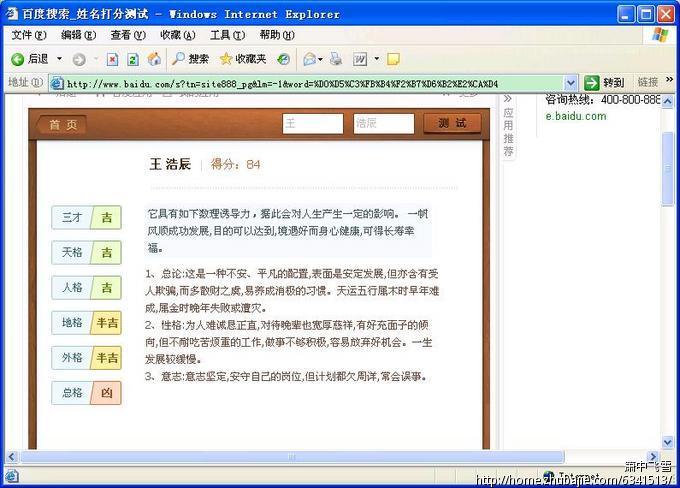Click the 首页 home button on page
This screenshot has width=680, height=488.
pos(62,124)
